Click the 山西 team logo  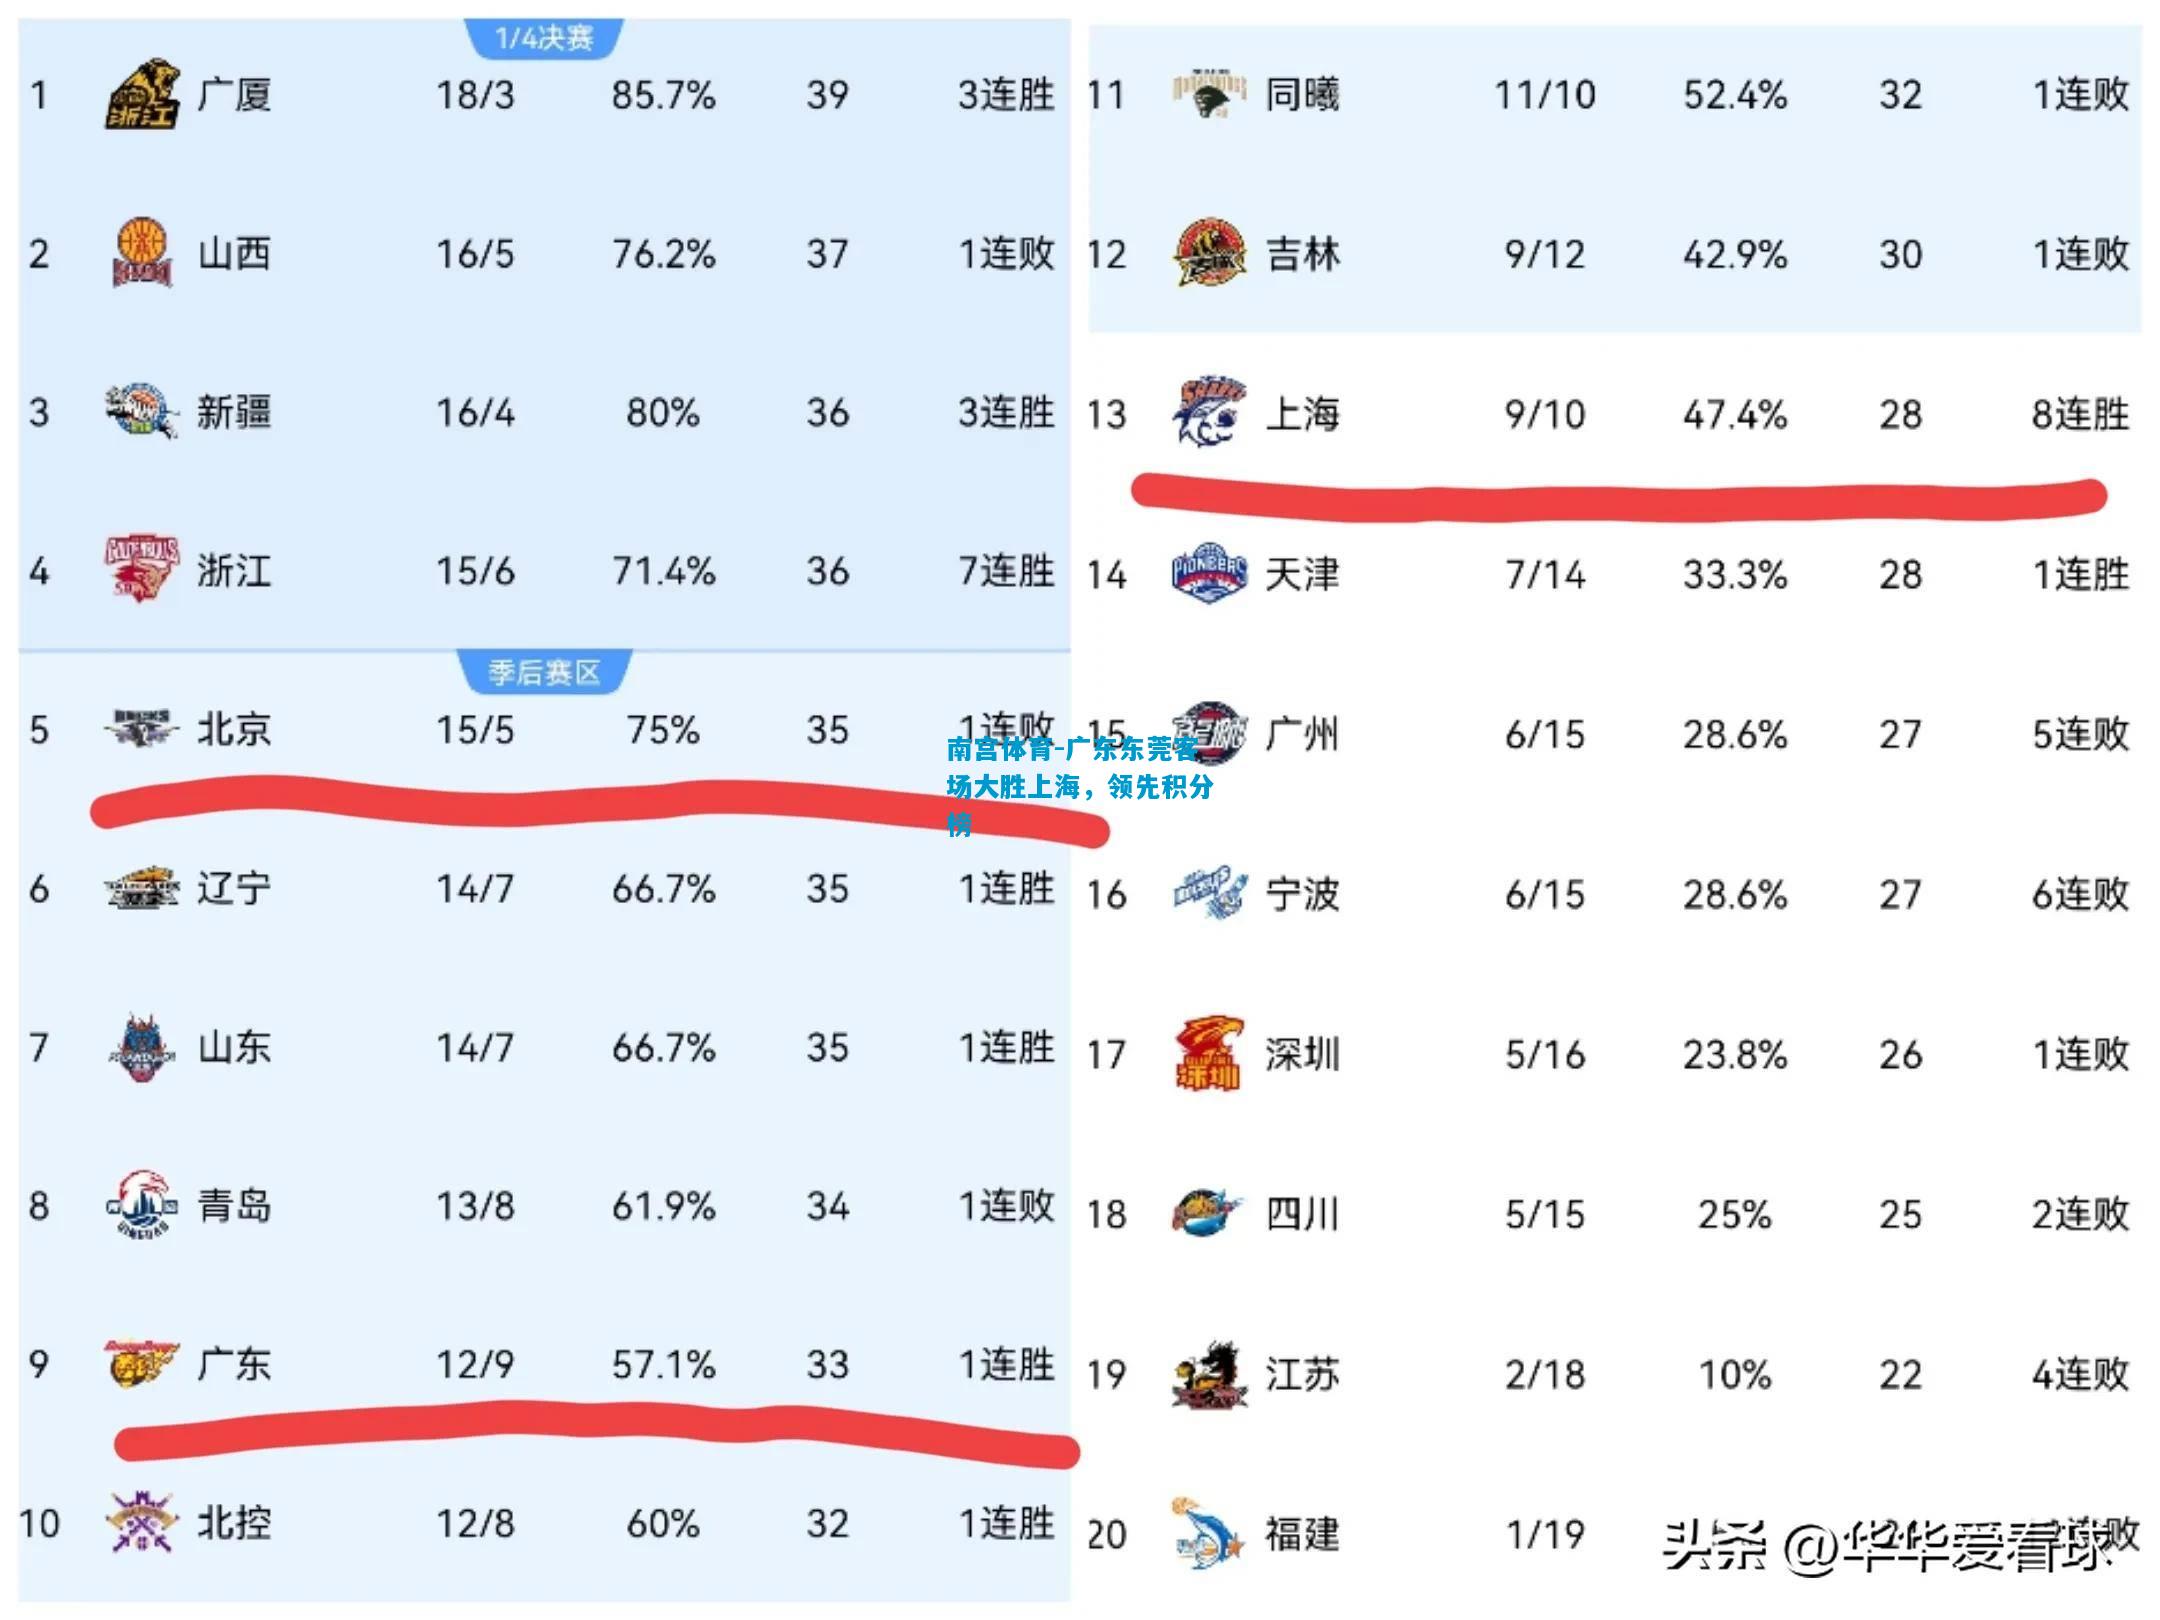(x=141, y=252)
